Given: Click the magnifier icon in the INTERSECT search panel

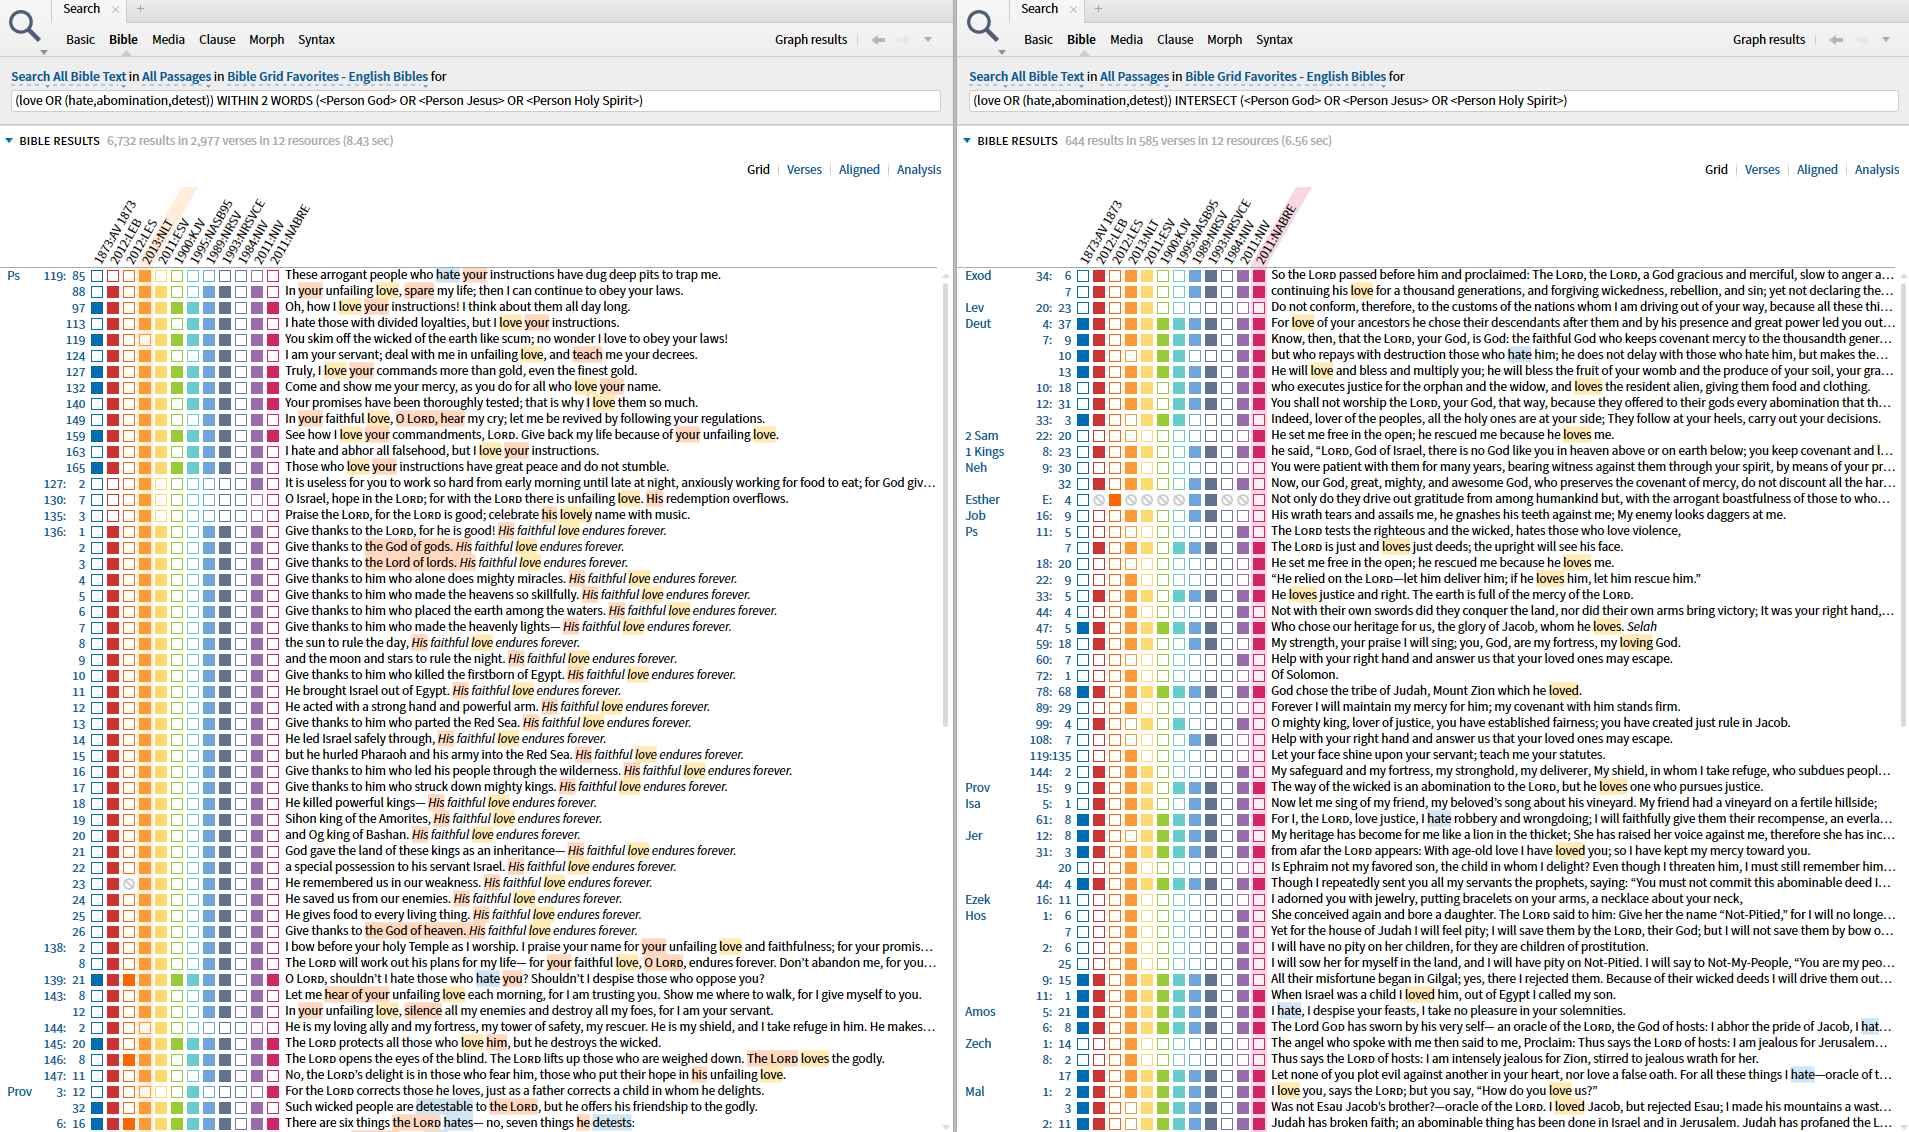Looking at the screenshot, I should pyautogui.click(x=982, y=25).
